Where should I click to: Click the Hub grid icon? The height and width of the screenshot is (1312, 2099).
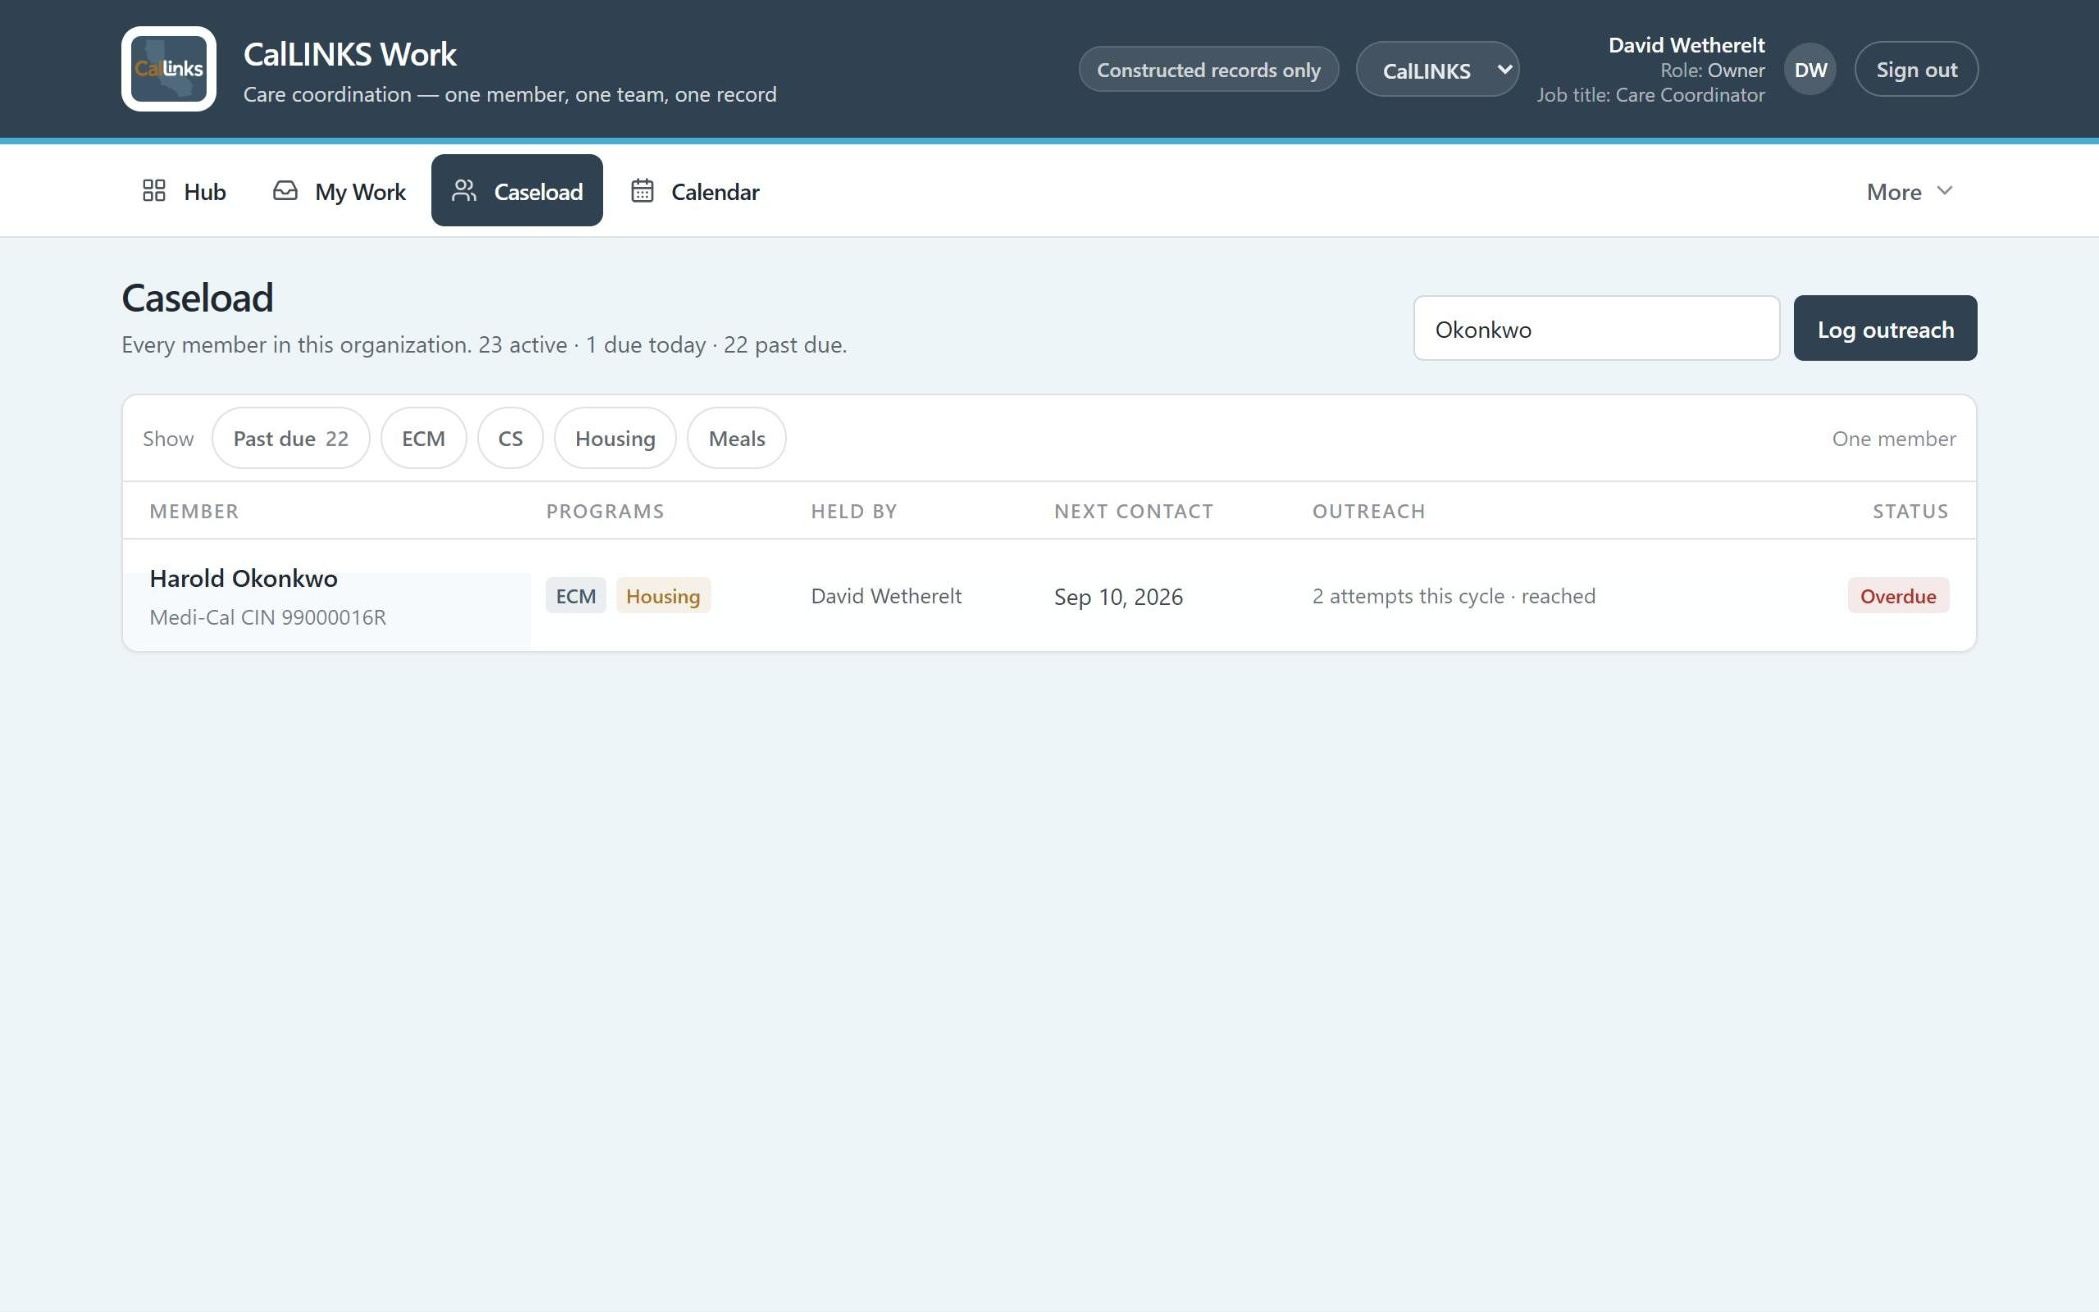154,191
